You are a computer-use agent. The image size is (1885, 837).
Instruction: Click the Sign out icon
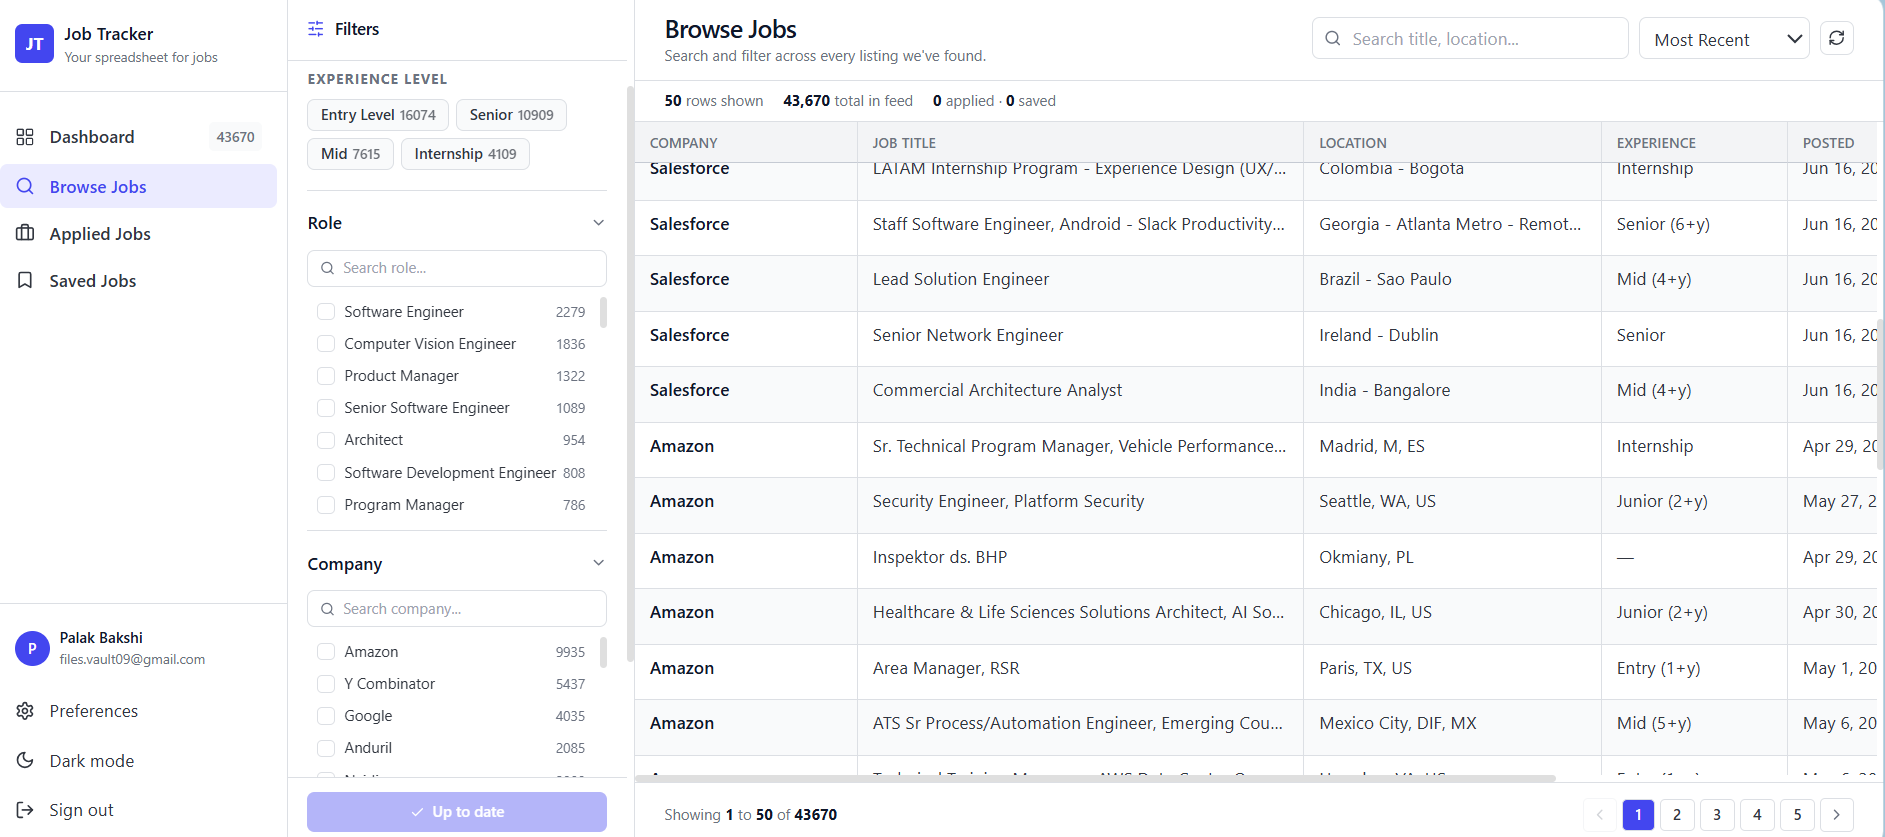[x=25, y=810]
